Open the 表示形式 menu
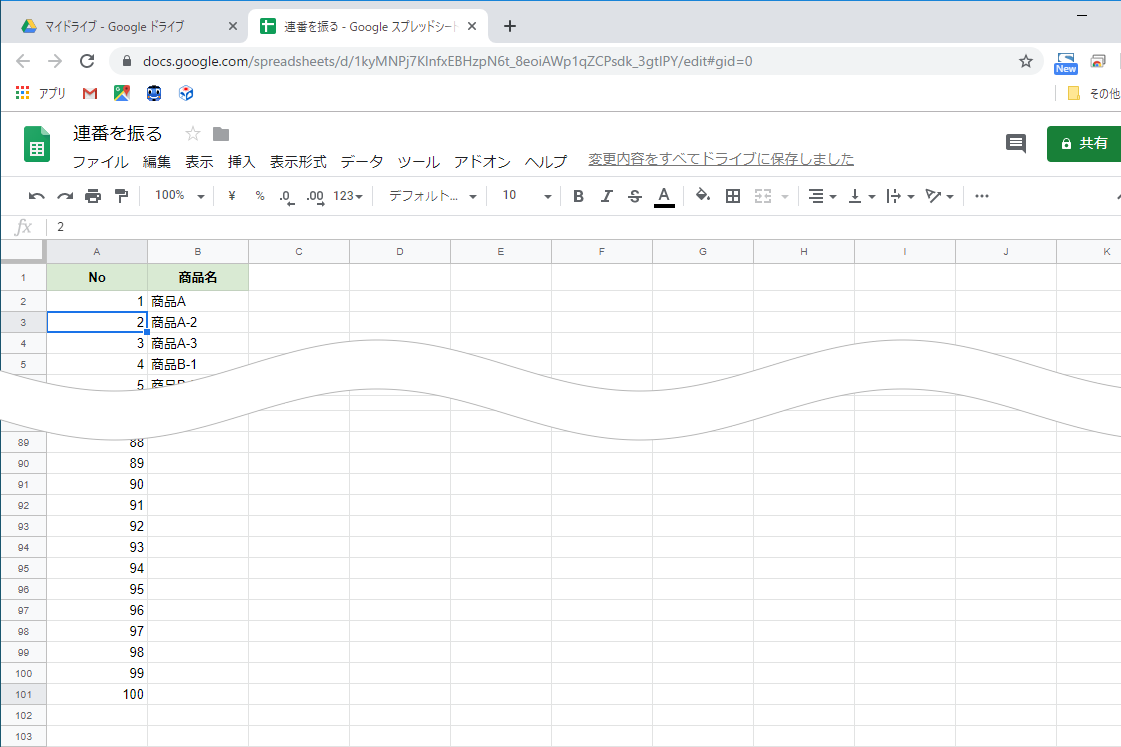Image resolution: width=1121 pixels, height=747 pixels. (298, 162)
